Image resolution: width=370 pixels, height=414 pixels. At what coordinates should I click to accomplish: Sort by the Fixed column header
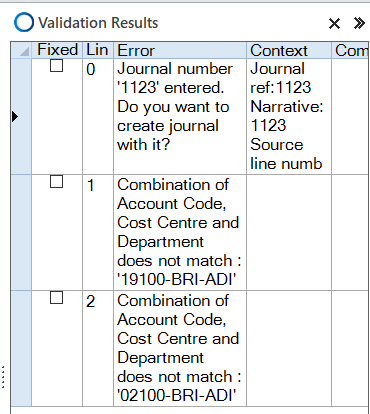[57, 50]
